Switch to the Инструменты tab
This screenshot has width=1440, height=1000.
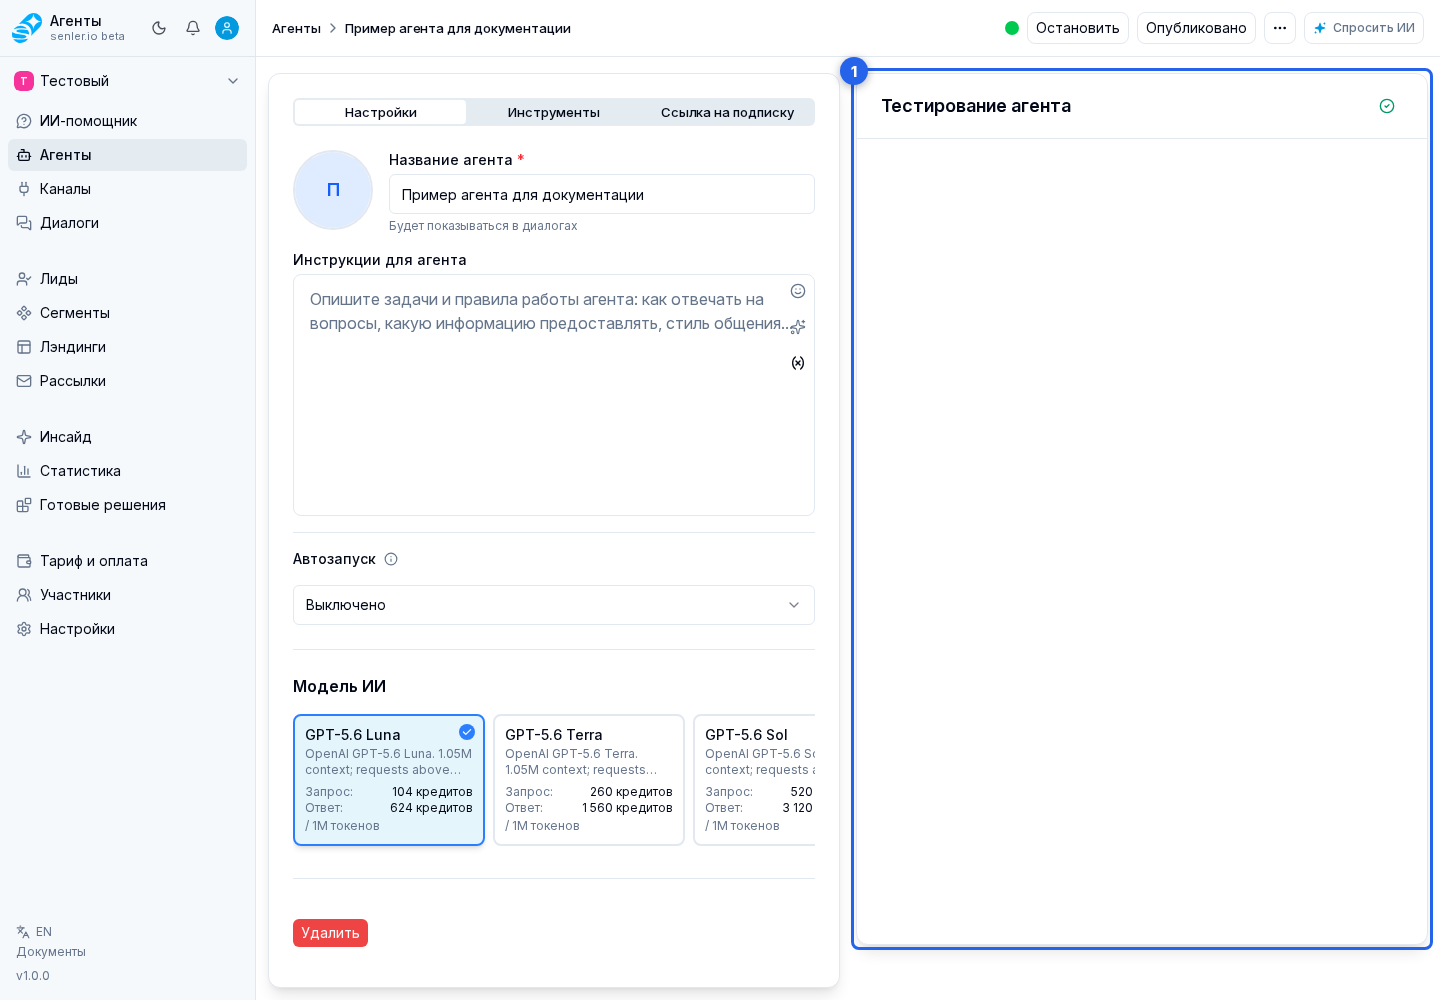point(554,112)
